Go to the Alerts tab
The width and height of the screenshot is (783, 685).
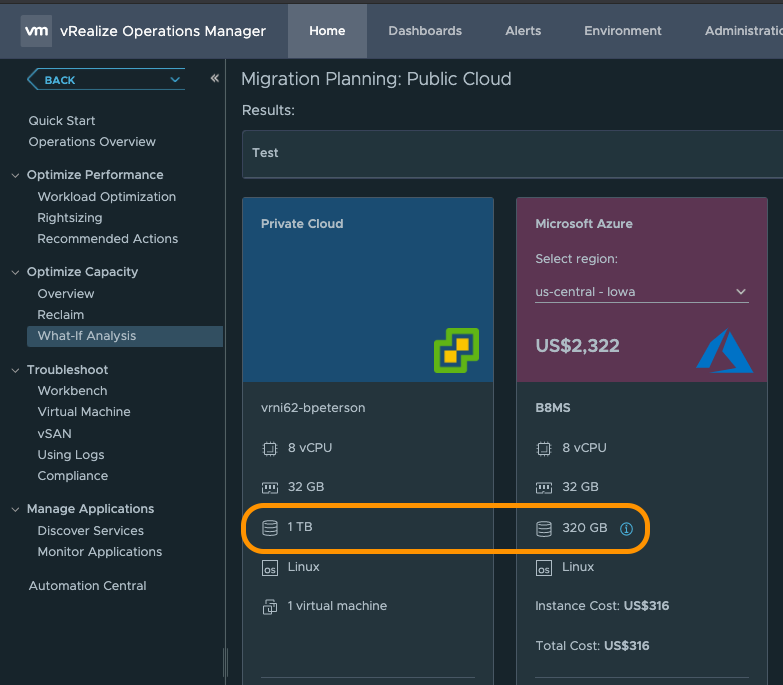[523, 31]
